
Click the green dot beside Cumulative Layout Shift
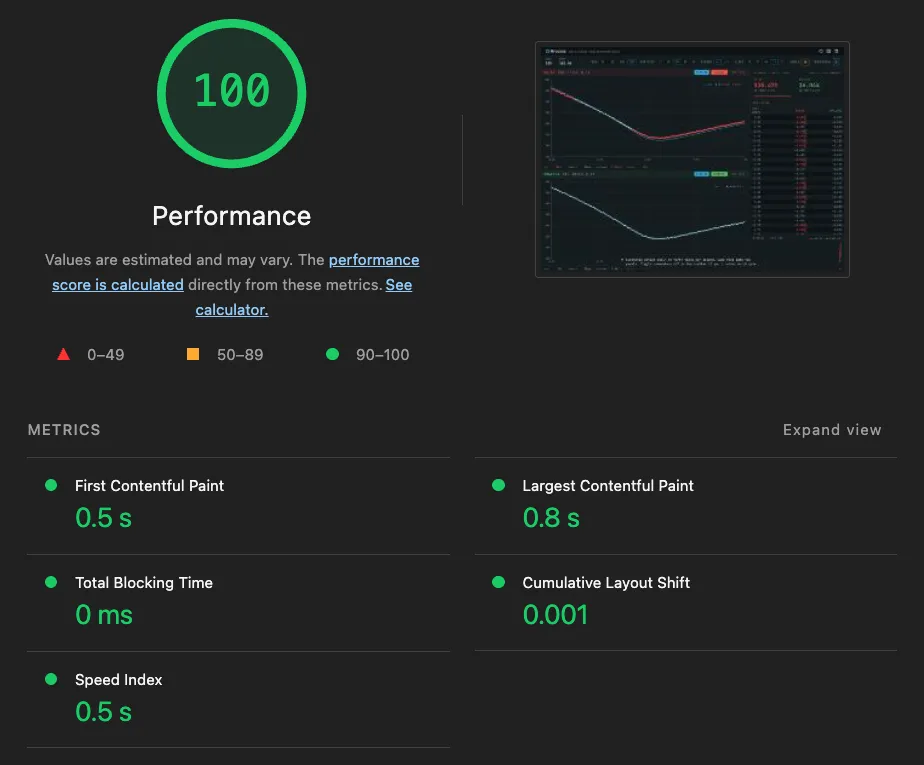499,582
